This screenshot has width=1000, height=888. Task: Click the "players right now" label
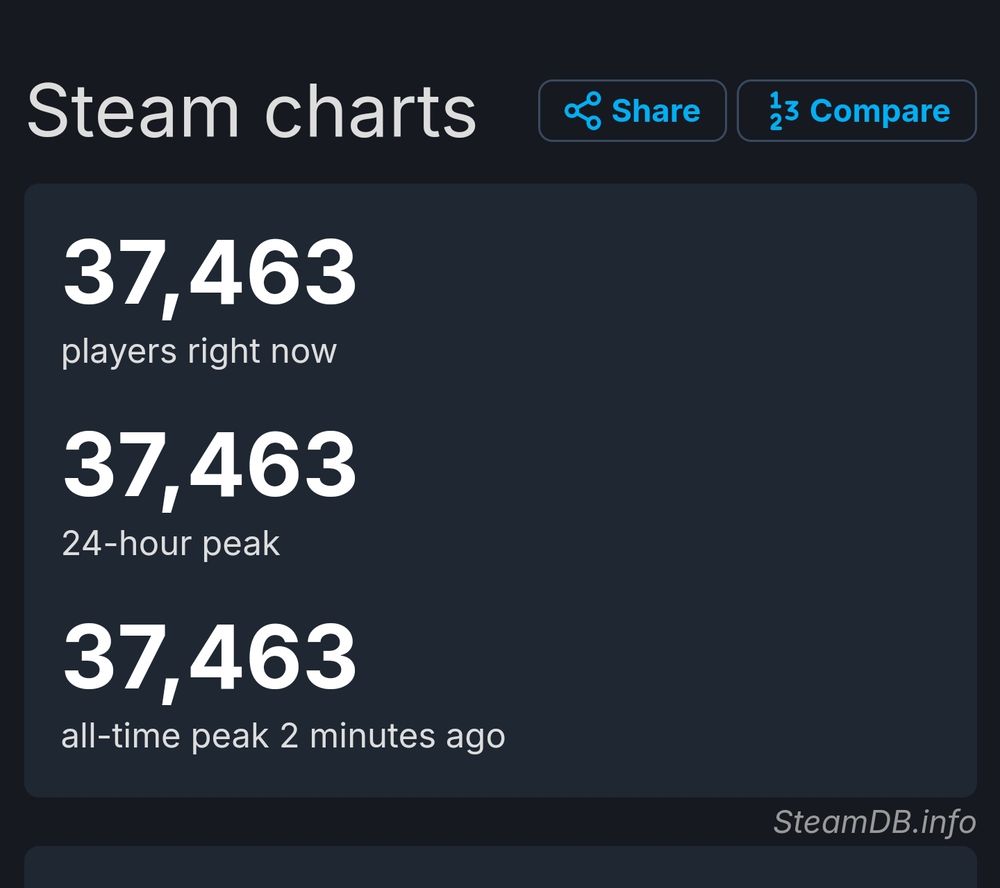coord(199,351)
